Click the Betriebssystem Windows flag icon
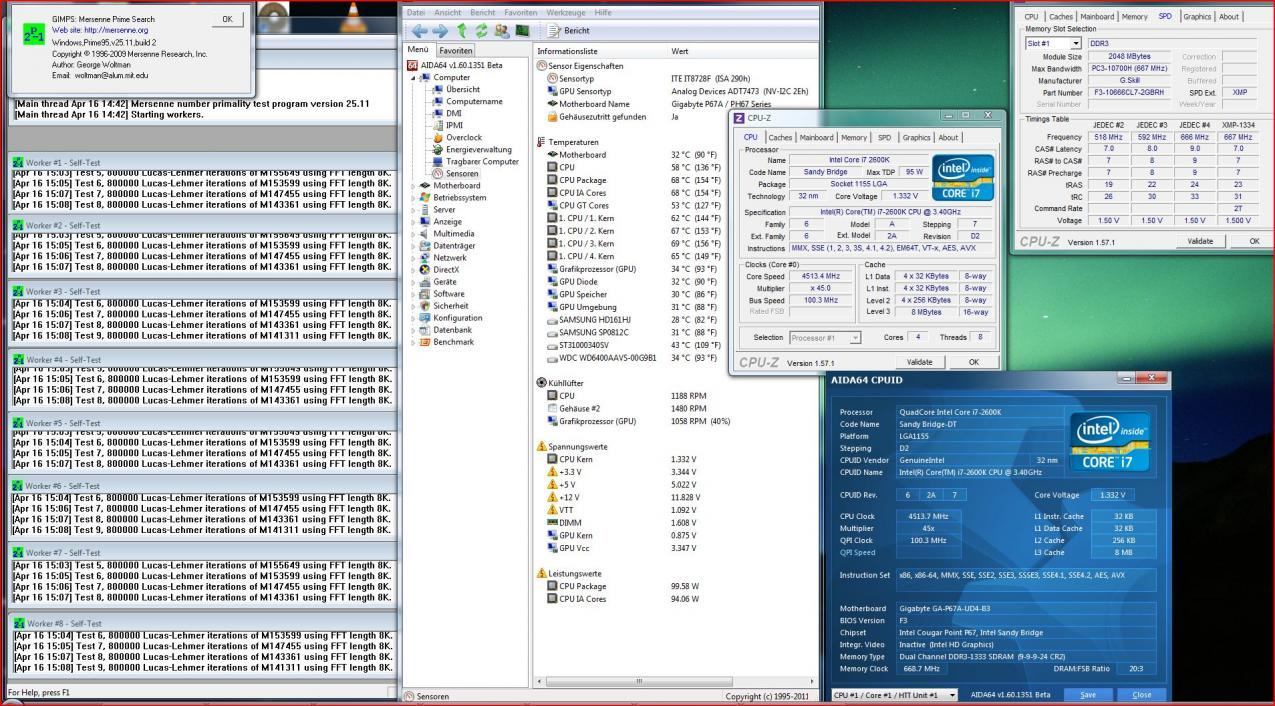The width and height of the screenshot is (1275, 706). pyautogui.click(x=425, y=197)
